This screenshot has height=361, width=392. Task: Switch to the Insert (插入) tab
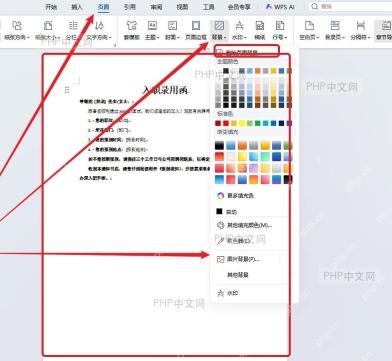(77, 7)
